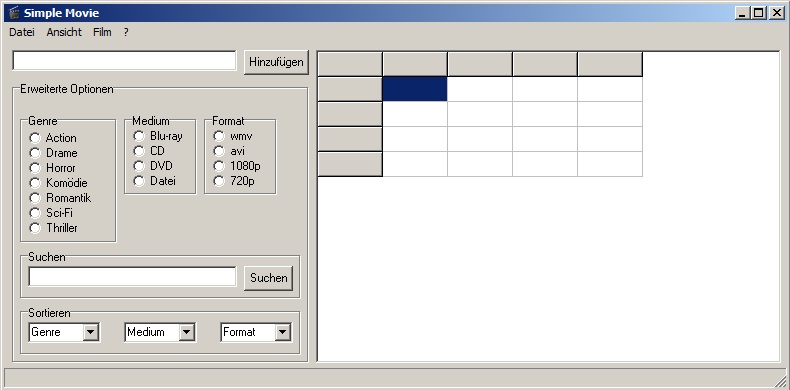790x390 pixels.
Task: Click the Hinzufügen button
Action: [276, 62]
